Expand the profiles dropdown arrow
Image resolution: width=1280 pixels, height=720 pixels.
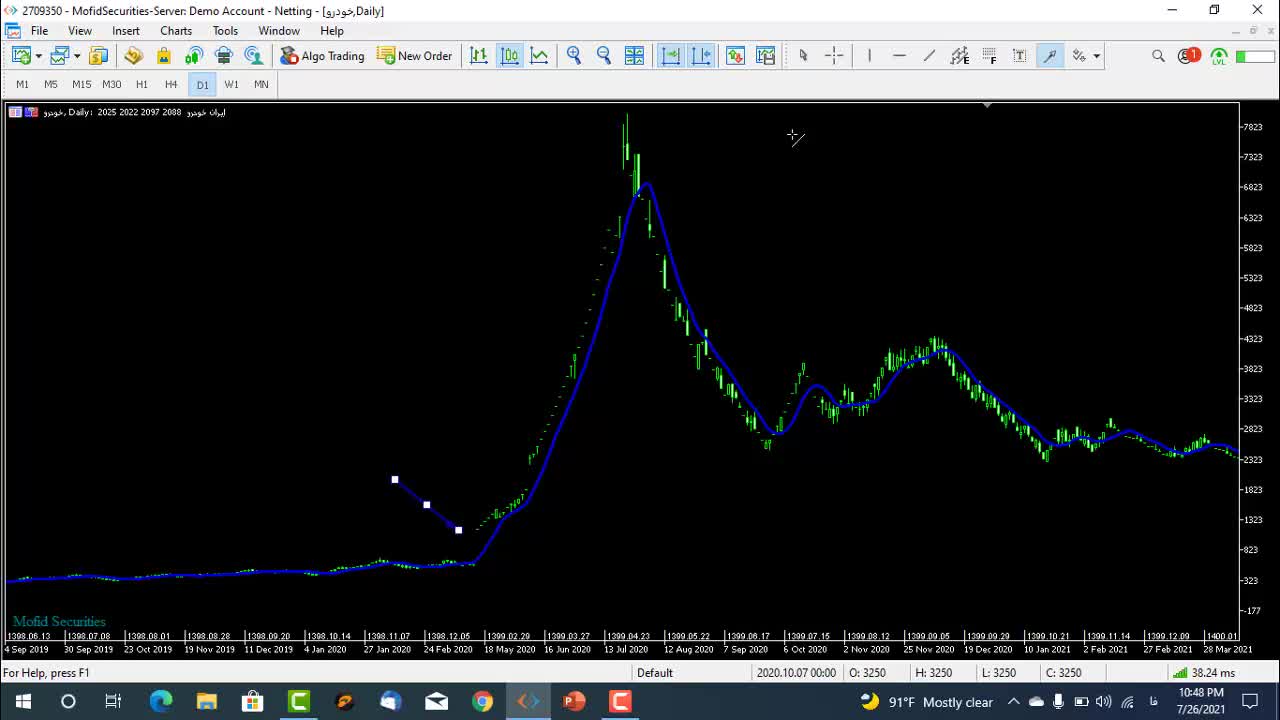(77, 56)
